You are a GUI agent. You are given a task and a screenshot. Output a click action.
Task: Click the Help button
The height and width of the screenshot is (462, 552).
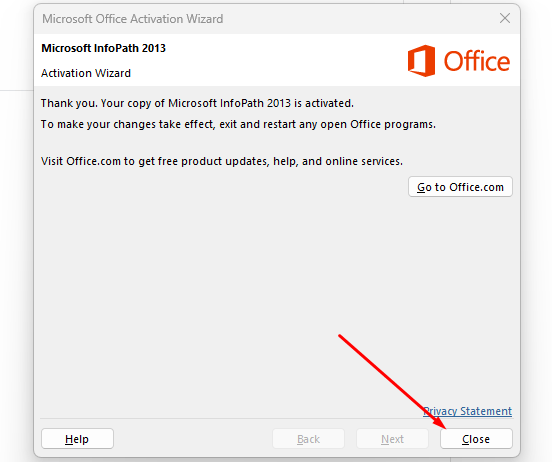(77, 439)
